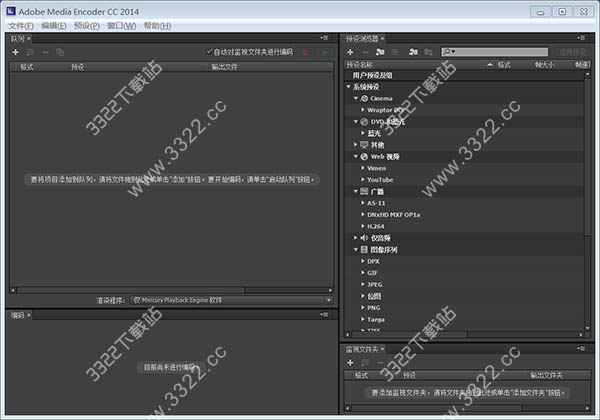Create a new preset with the plus icon

pos(350,52)
